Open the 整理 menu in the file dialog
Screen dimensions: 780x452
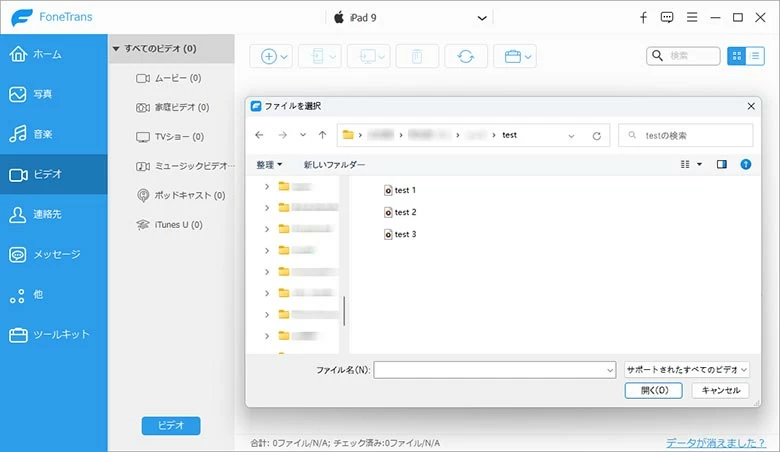click(269, 164)
